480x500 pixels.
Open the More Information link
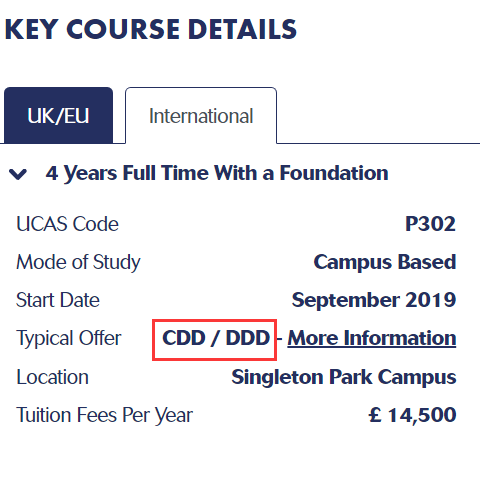tap(372, 338)
